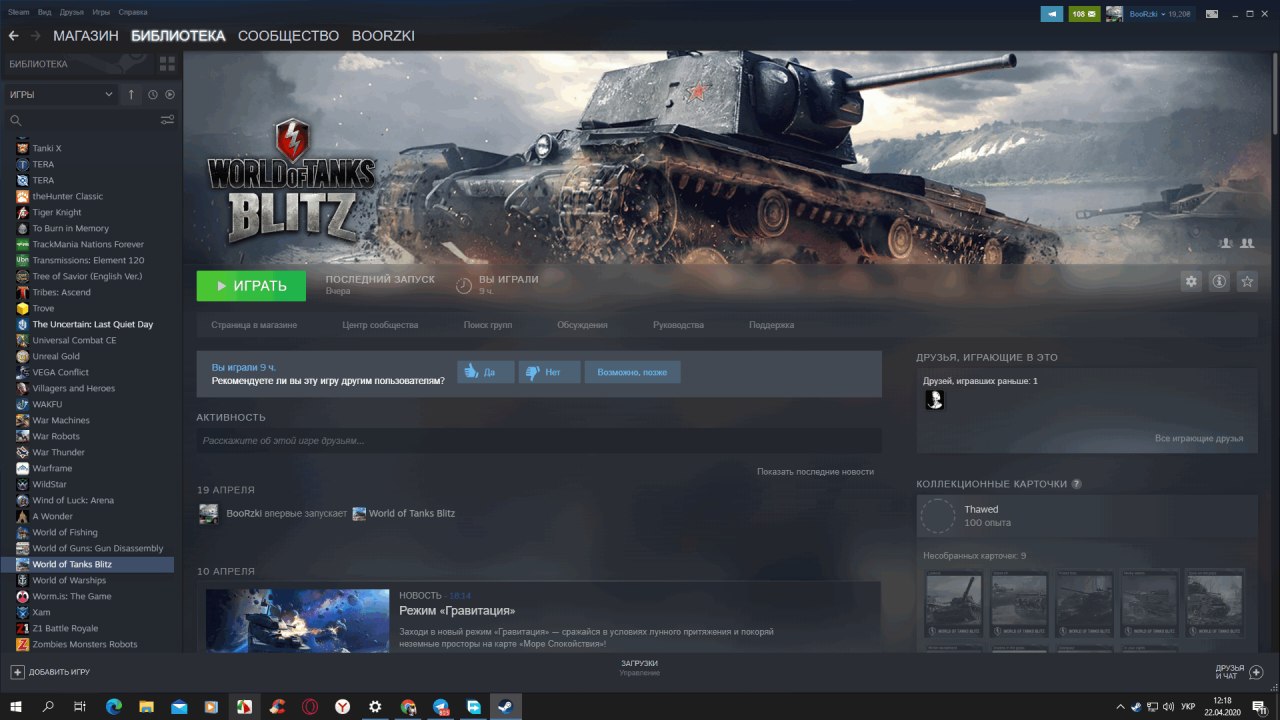
Task: Select World of Warships in the list
Action: pos(68,580)
